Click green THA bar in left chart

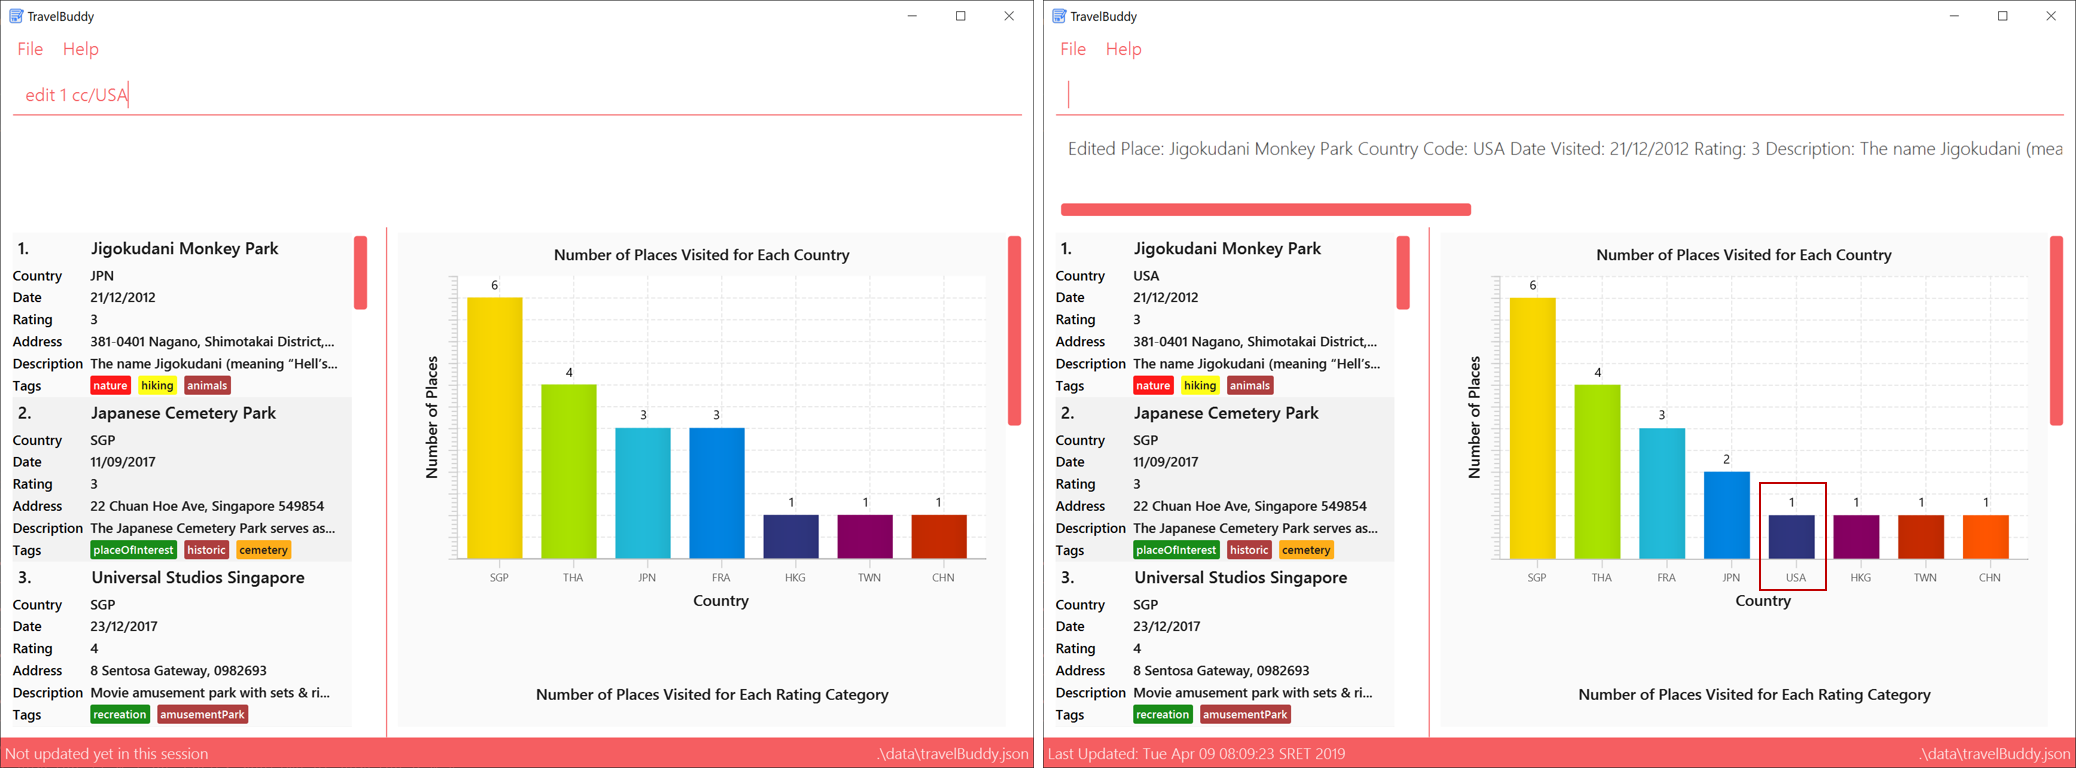[x=569, y=471]
